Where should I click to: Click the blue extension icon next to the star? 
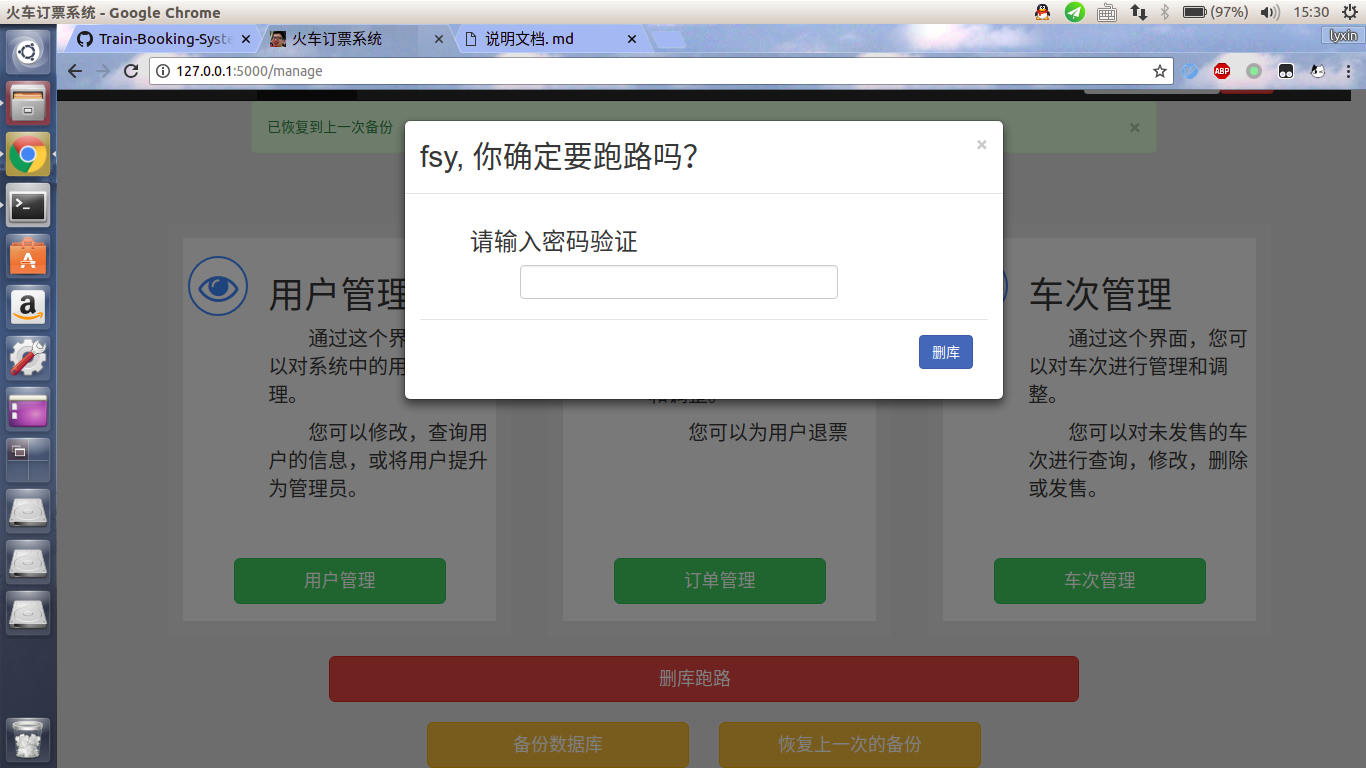point(1190,71)
